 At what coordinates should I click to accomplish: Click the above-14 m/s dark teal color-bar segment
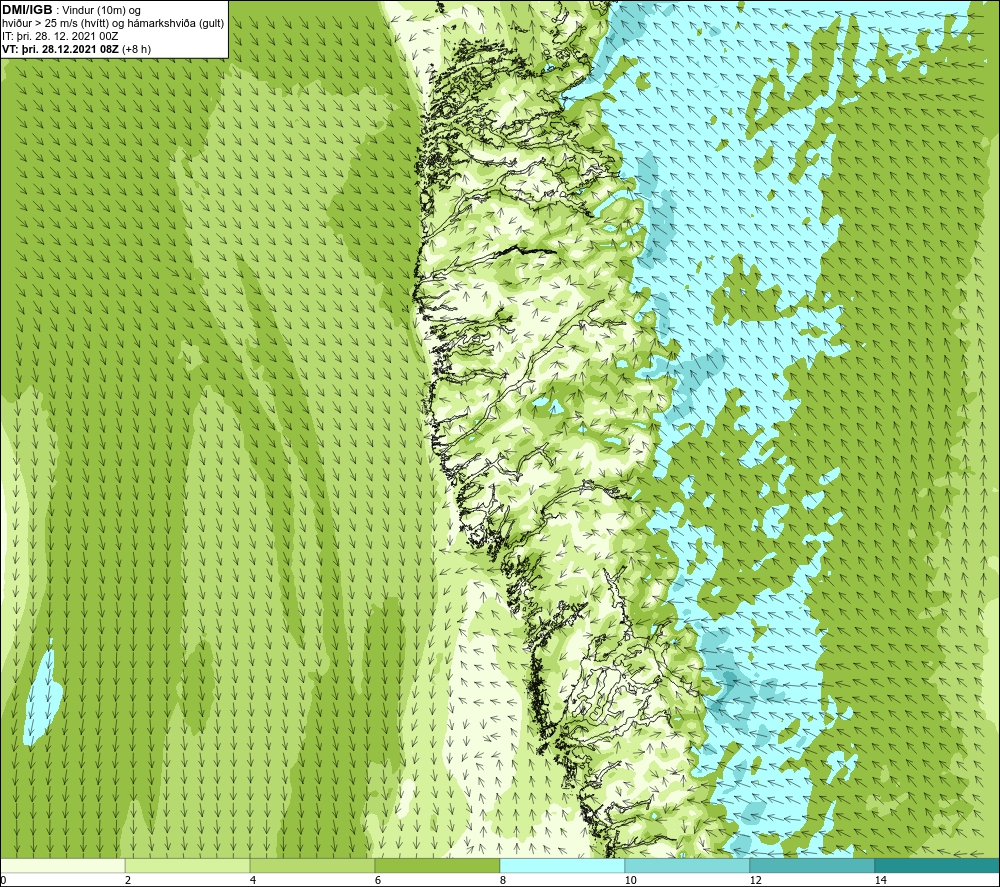click(x=937, y=866)
